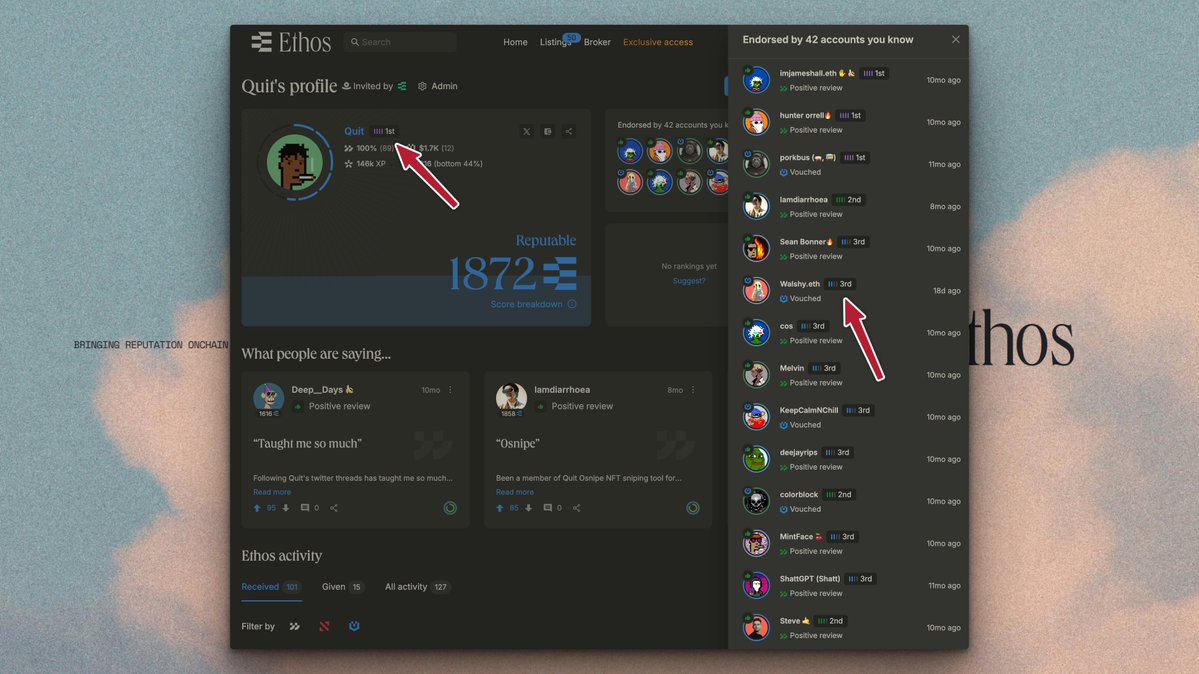Image resolution: width=1199 pixels, height=674 pixels.
Task: Toggle the red slash filter icon
Action: (x=324, y=627)
